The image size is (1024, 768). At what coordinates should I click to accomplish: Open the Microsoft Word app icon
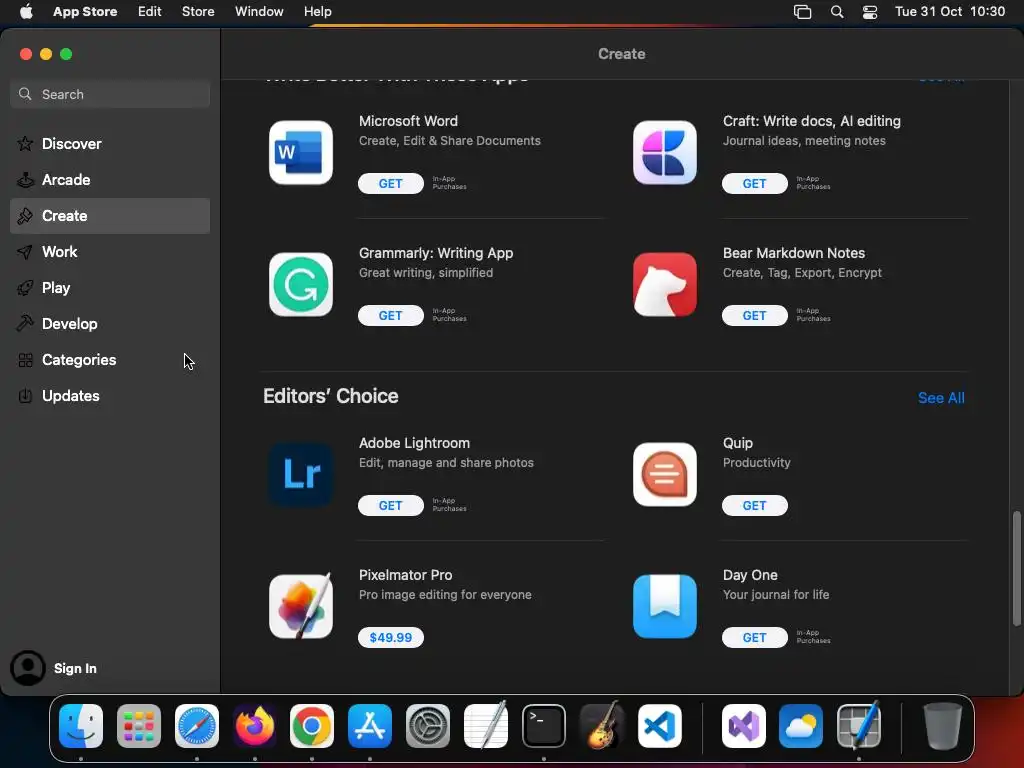click(300, 153)
